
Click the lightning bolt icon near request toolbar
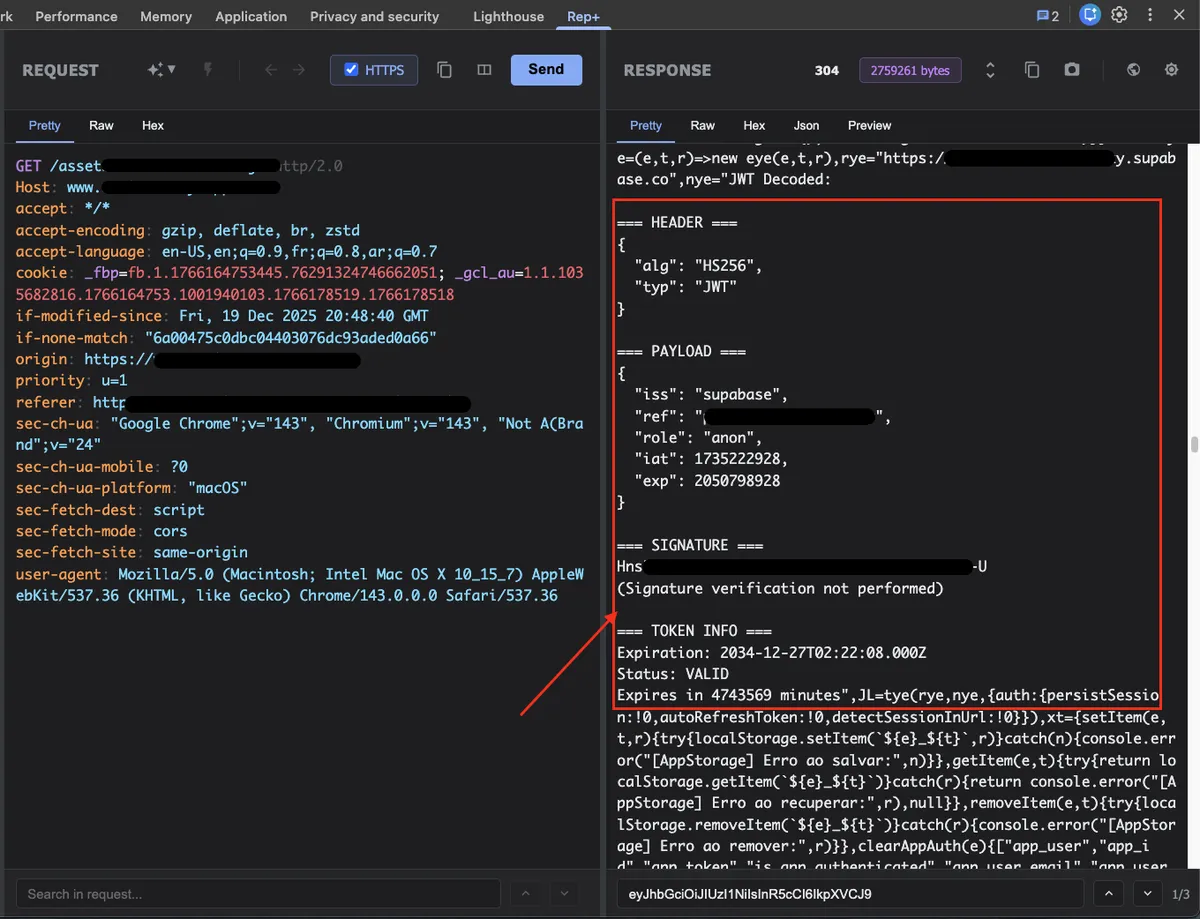207,70
